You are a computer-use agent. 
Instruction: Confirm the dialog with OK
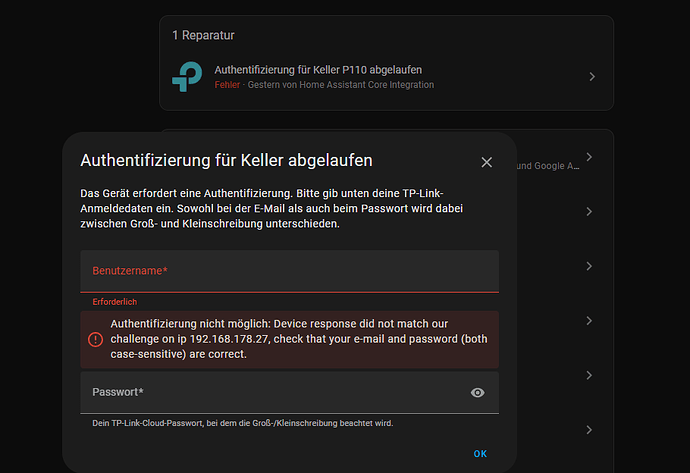click(480, 454)
